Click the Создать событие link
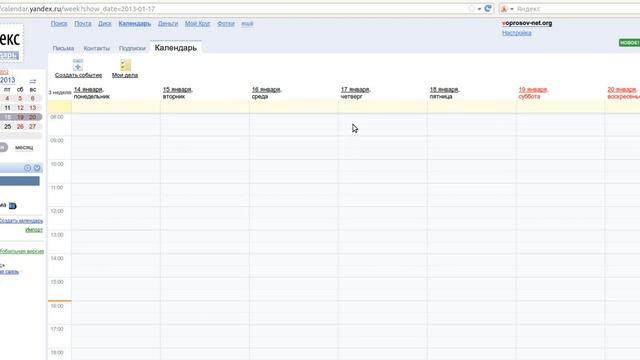Screen dimensions: 640x360 (x=78, y=75)
